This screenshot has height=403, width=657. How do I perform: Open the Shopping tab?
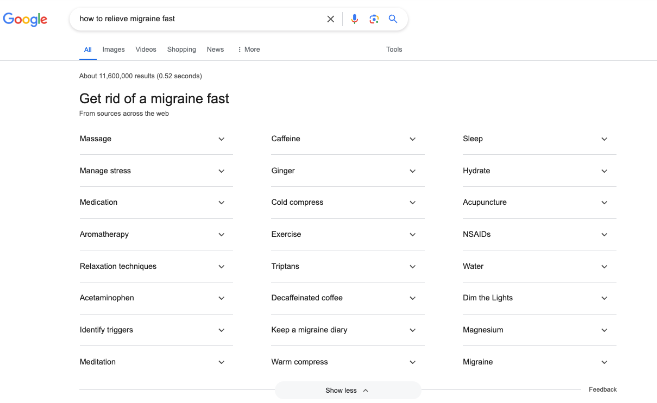coord(181,49)
